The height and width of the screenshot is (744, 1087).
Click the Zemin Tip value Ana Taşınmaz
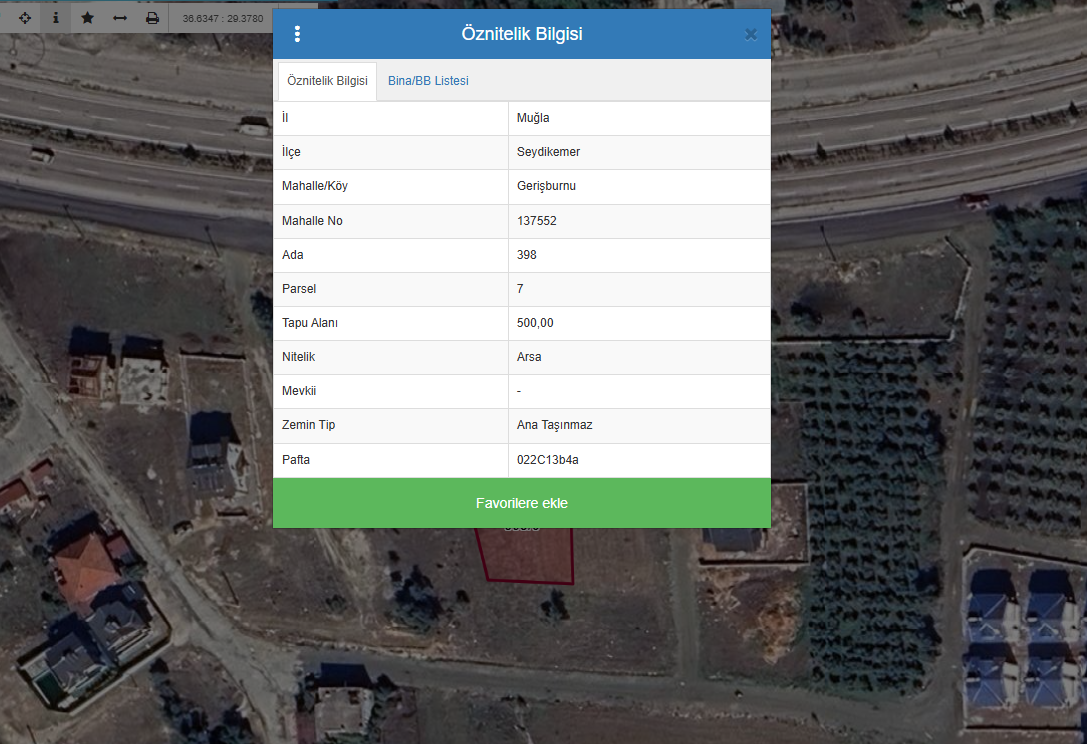point(554,425)
